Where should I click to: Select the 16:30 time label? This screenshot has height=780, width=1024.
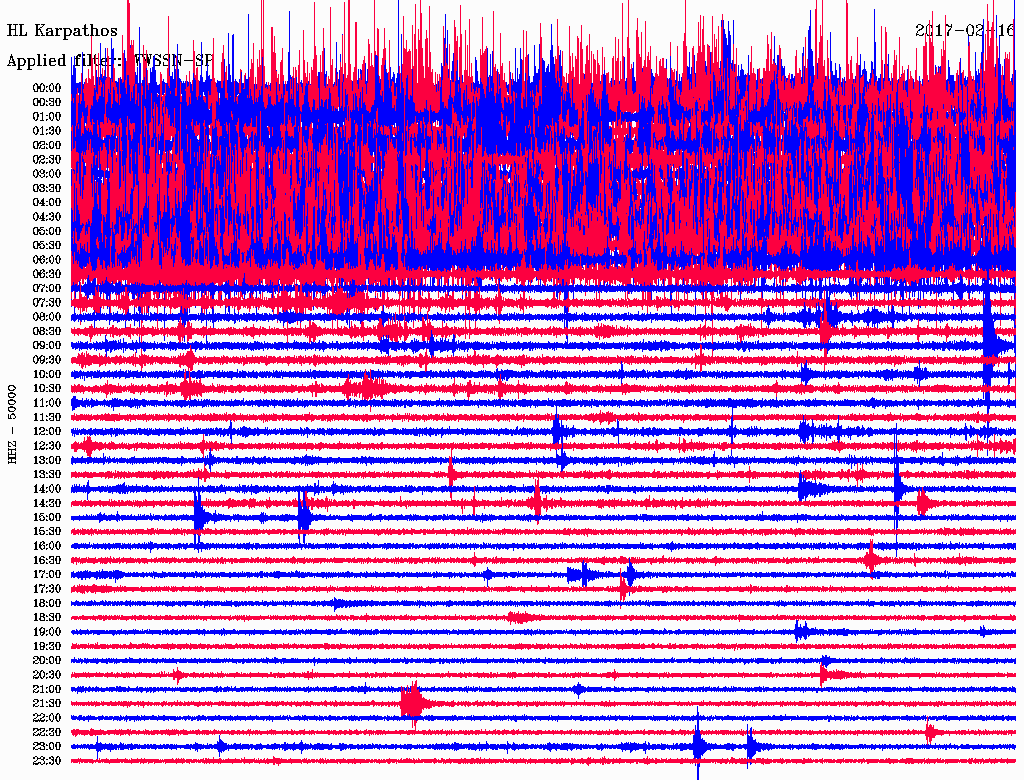(x=47, y=561)
